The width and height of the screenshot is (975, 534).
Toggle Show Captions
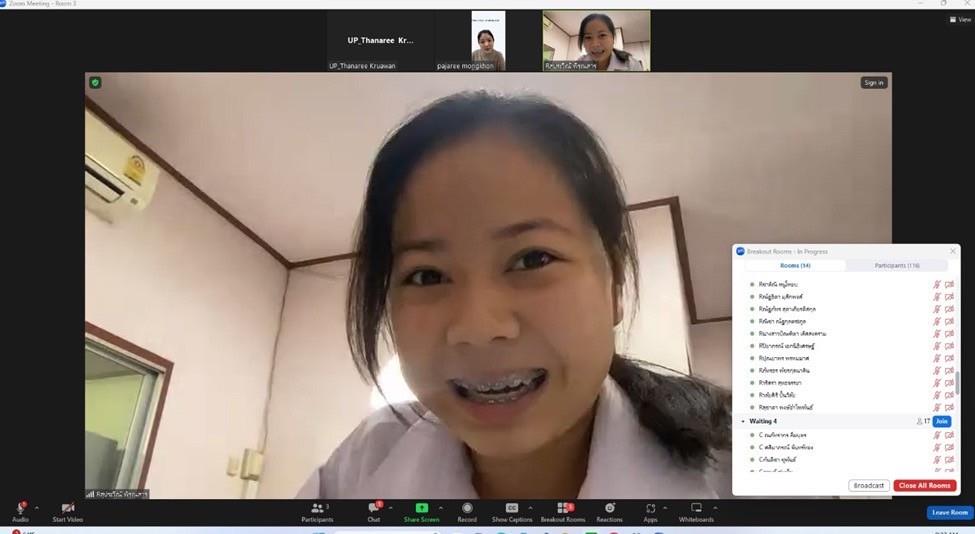pyautogui.click(x=512, y=512)
